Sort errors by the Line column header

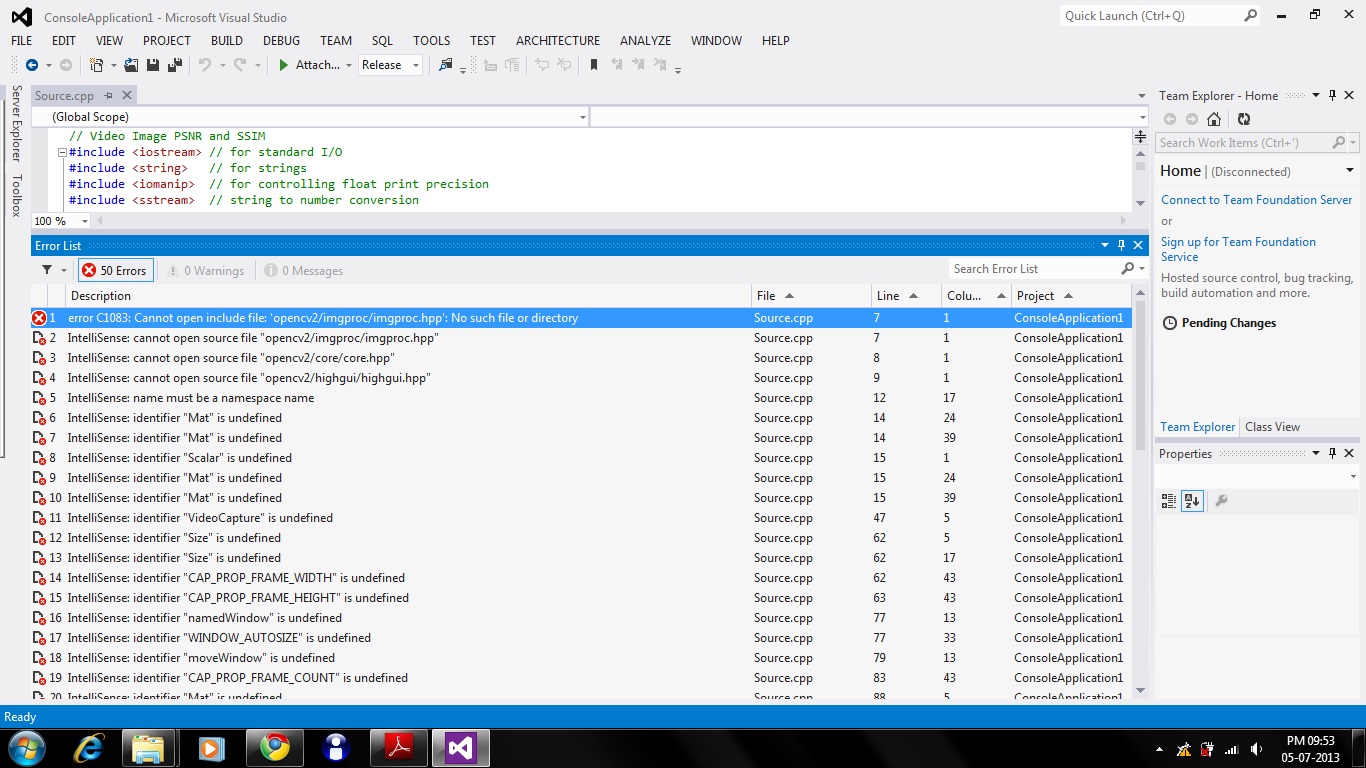tap(906, 296)
